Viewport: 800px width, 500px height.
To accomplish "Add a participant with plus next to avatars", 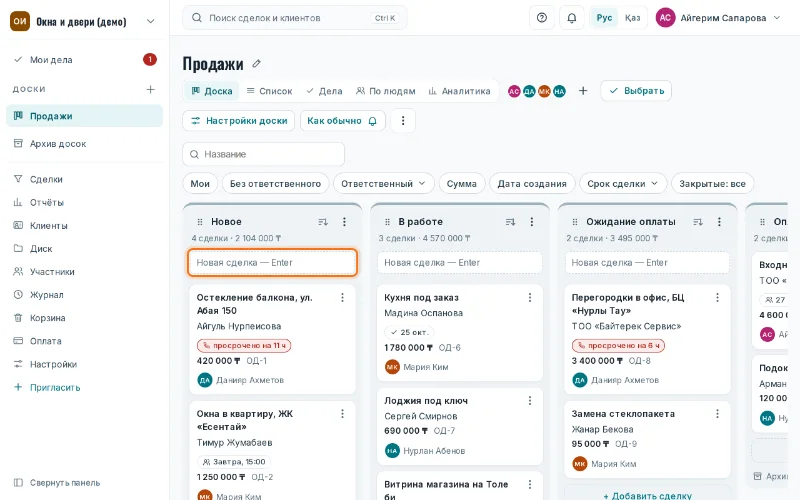I will [x=583, y=91].
